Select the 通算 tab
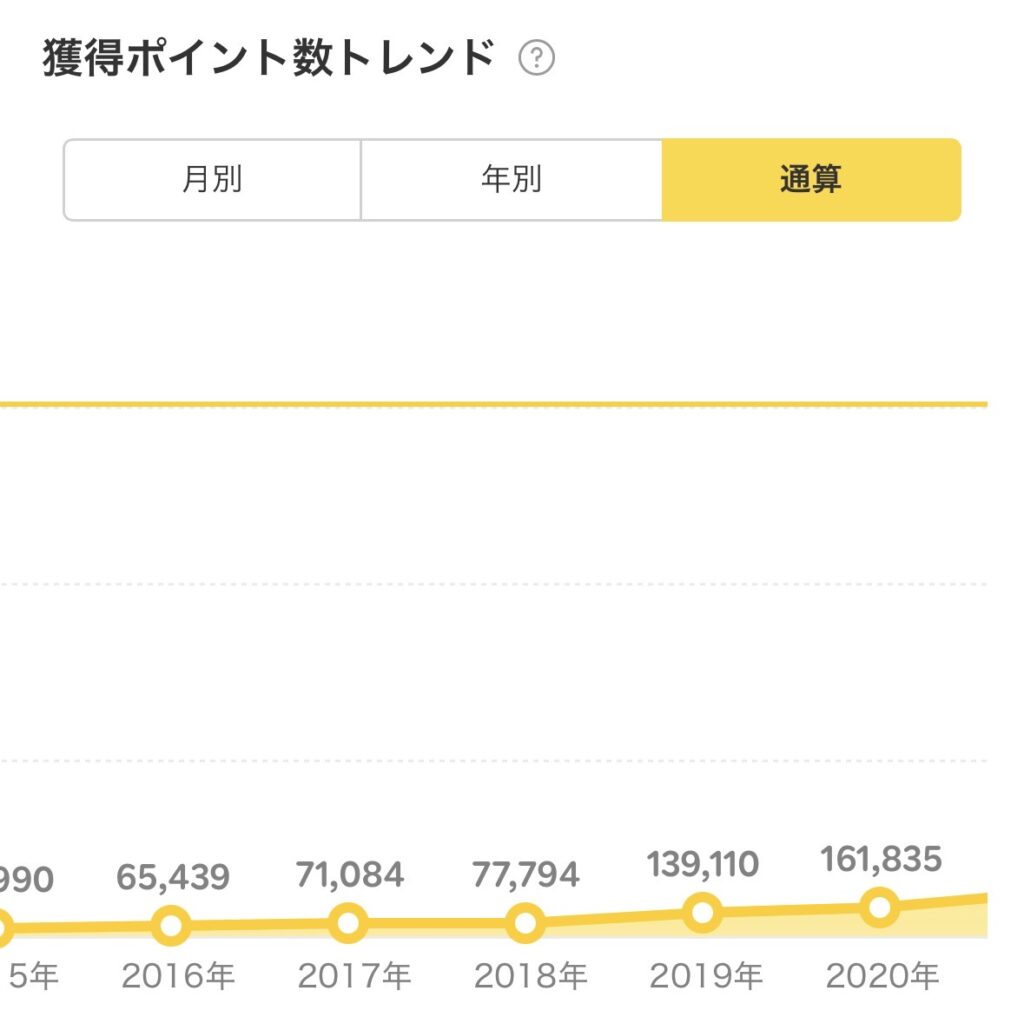This screenshot has width=1024, height=1024. point(811,180)
